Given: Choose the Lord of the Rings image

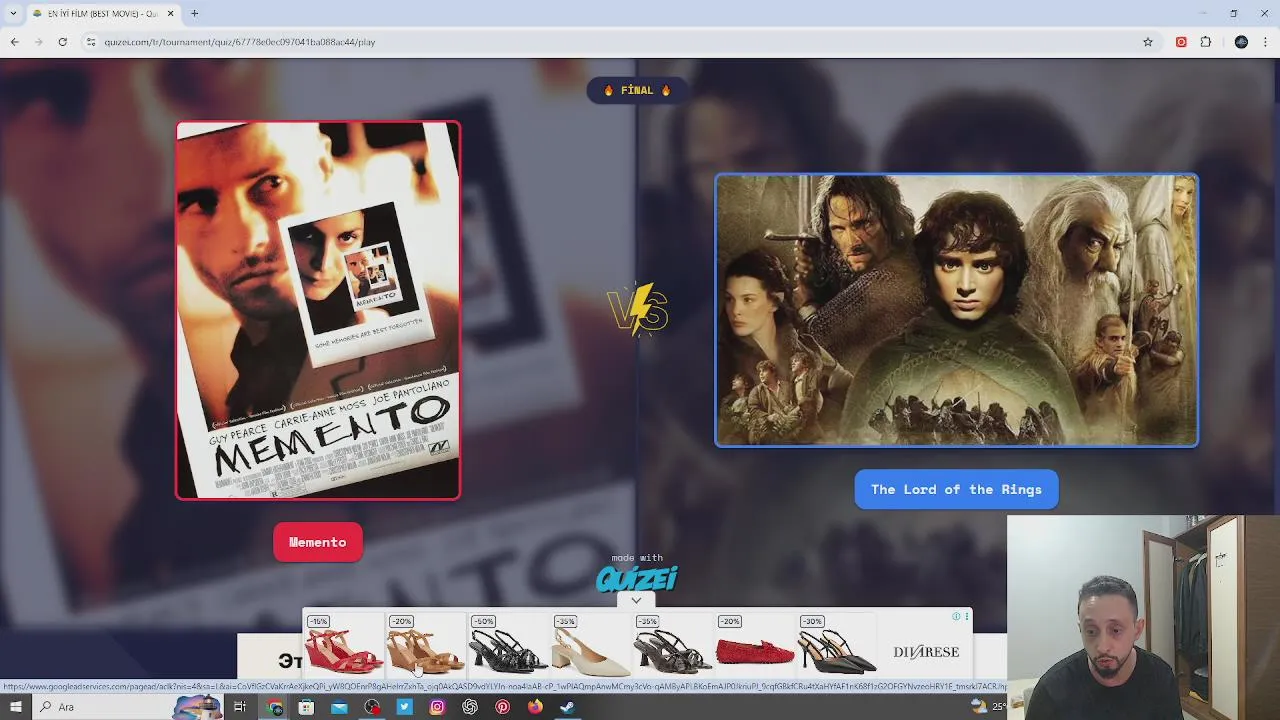Looking at the screenshot, I should pyautogui.click(x=956, y=310).
